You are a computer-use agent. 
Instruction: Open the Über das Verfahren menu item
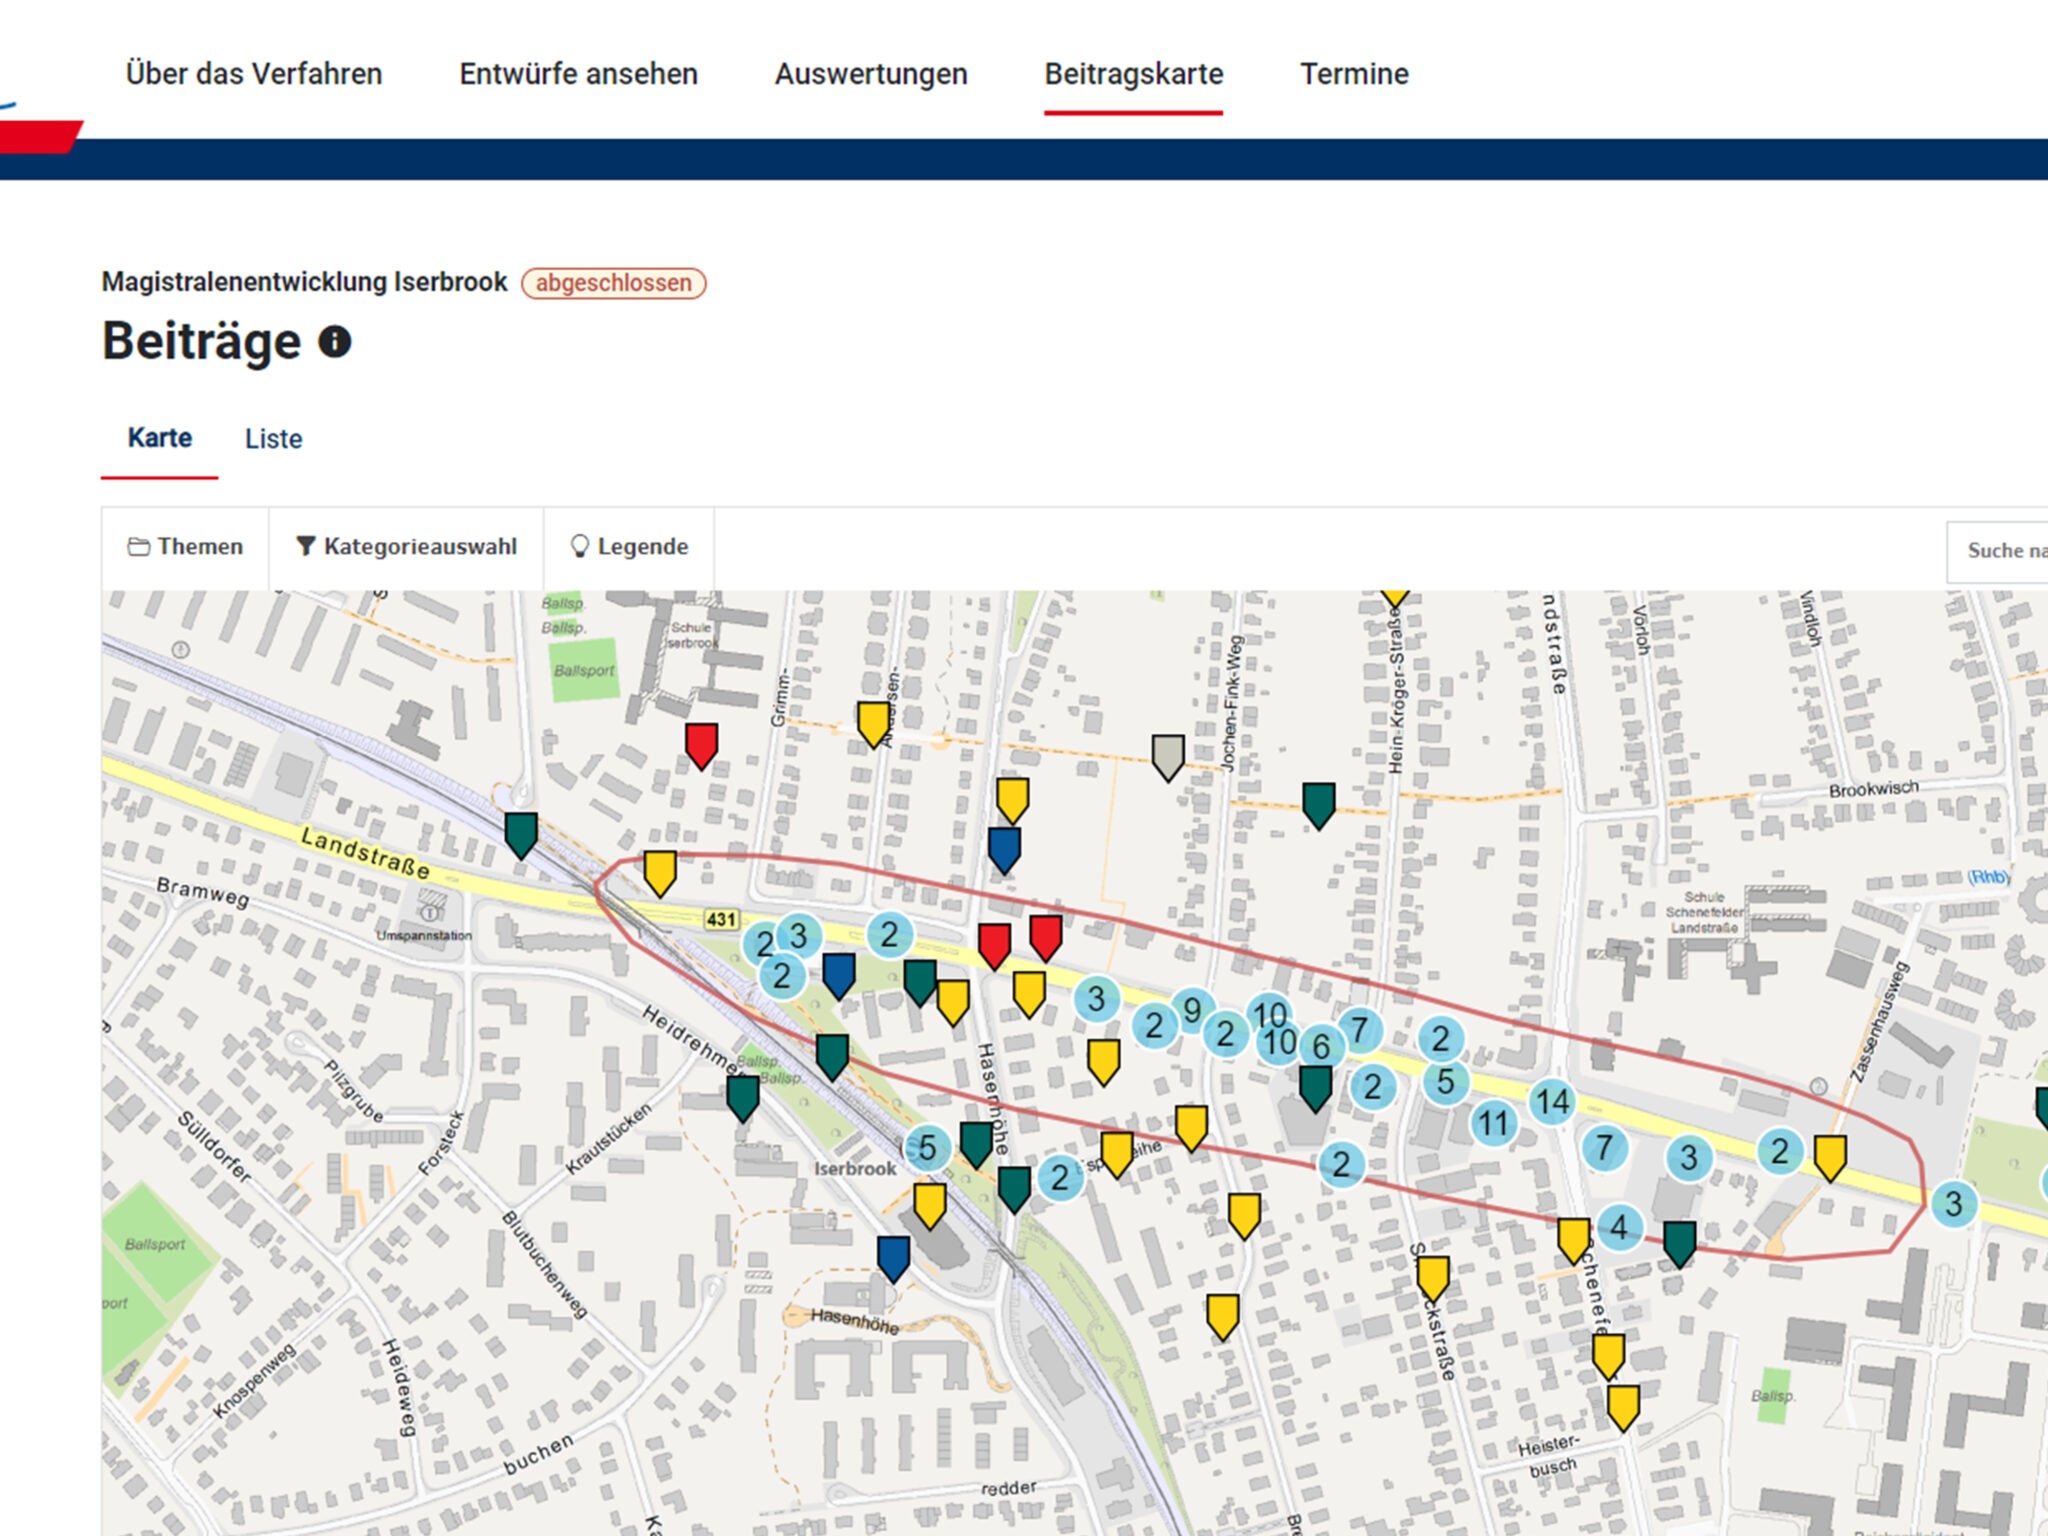253,74
